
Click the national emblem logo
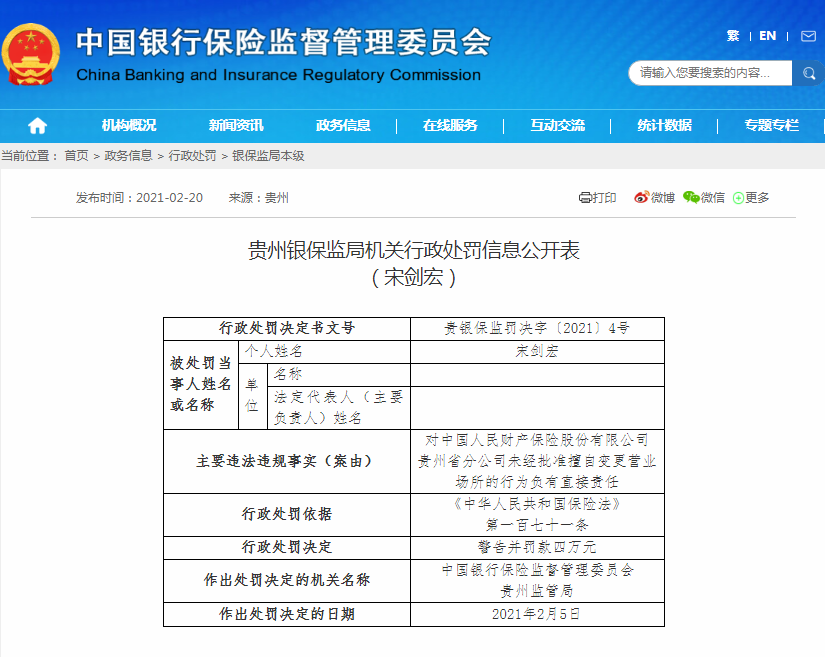pyautogui.click(x=31, y=54)
